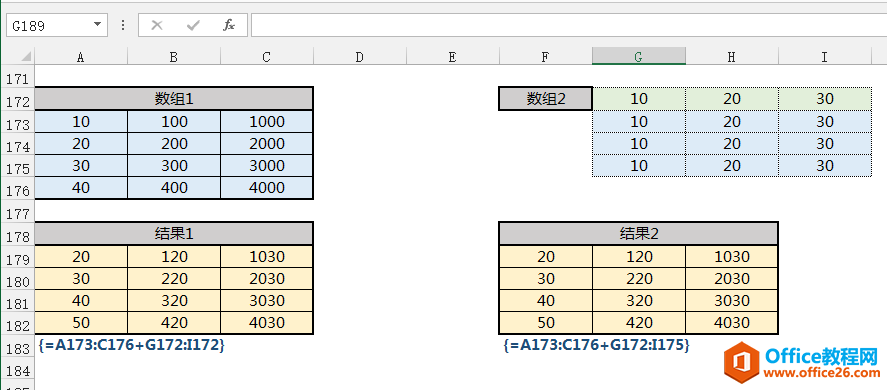Click the Cancel X formula icon
Image resolution: width=887 pixels, height=390 pixels.
157,25
